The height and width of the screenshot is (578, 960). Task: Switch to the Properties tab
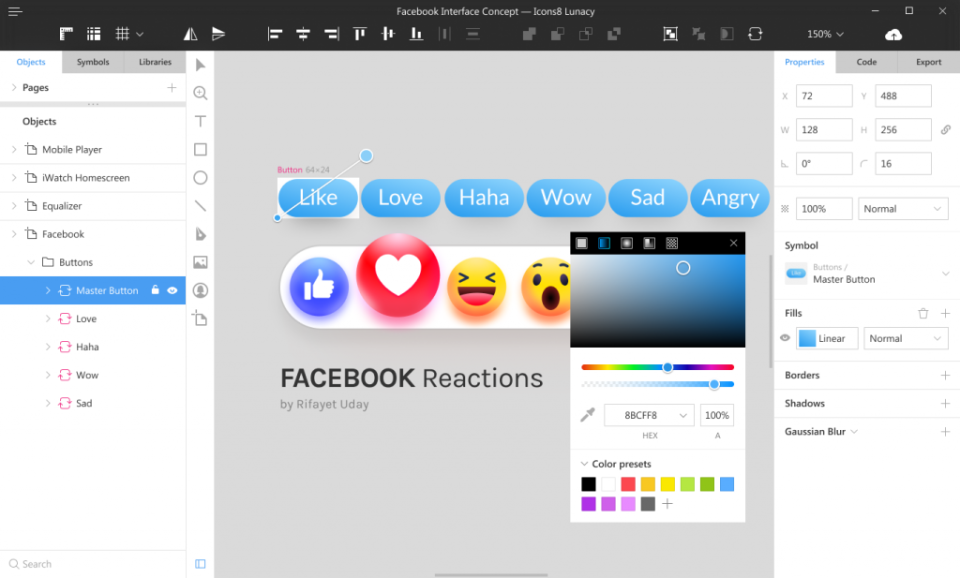[x=804, y=62]
